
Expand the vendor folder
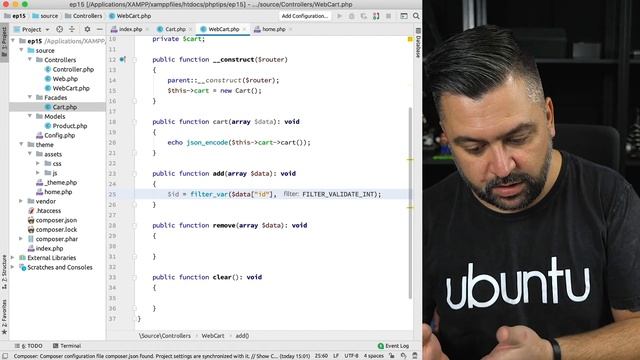point(22,201)
